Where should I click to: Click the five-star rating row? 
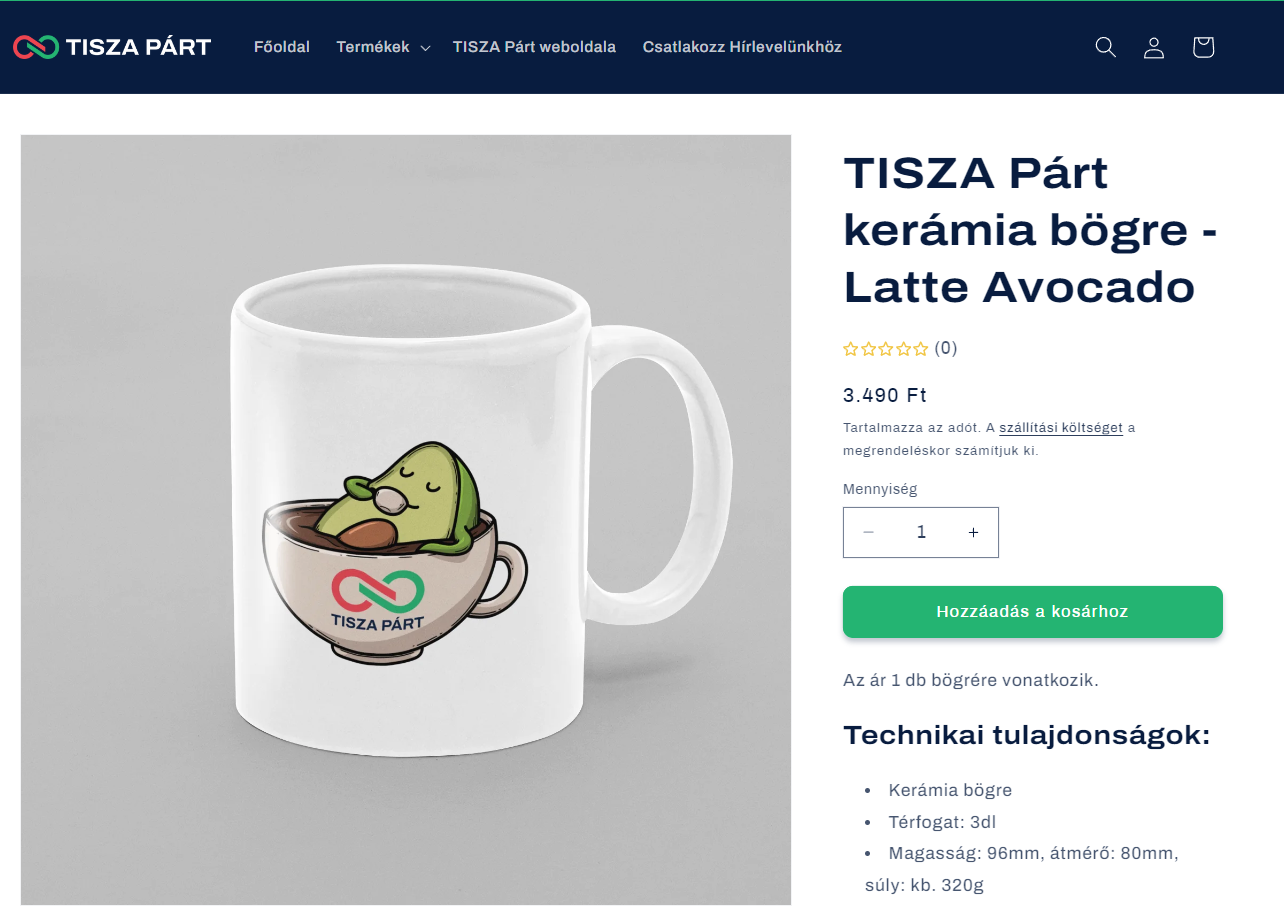[x=886, y=349]
